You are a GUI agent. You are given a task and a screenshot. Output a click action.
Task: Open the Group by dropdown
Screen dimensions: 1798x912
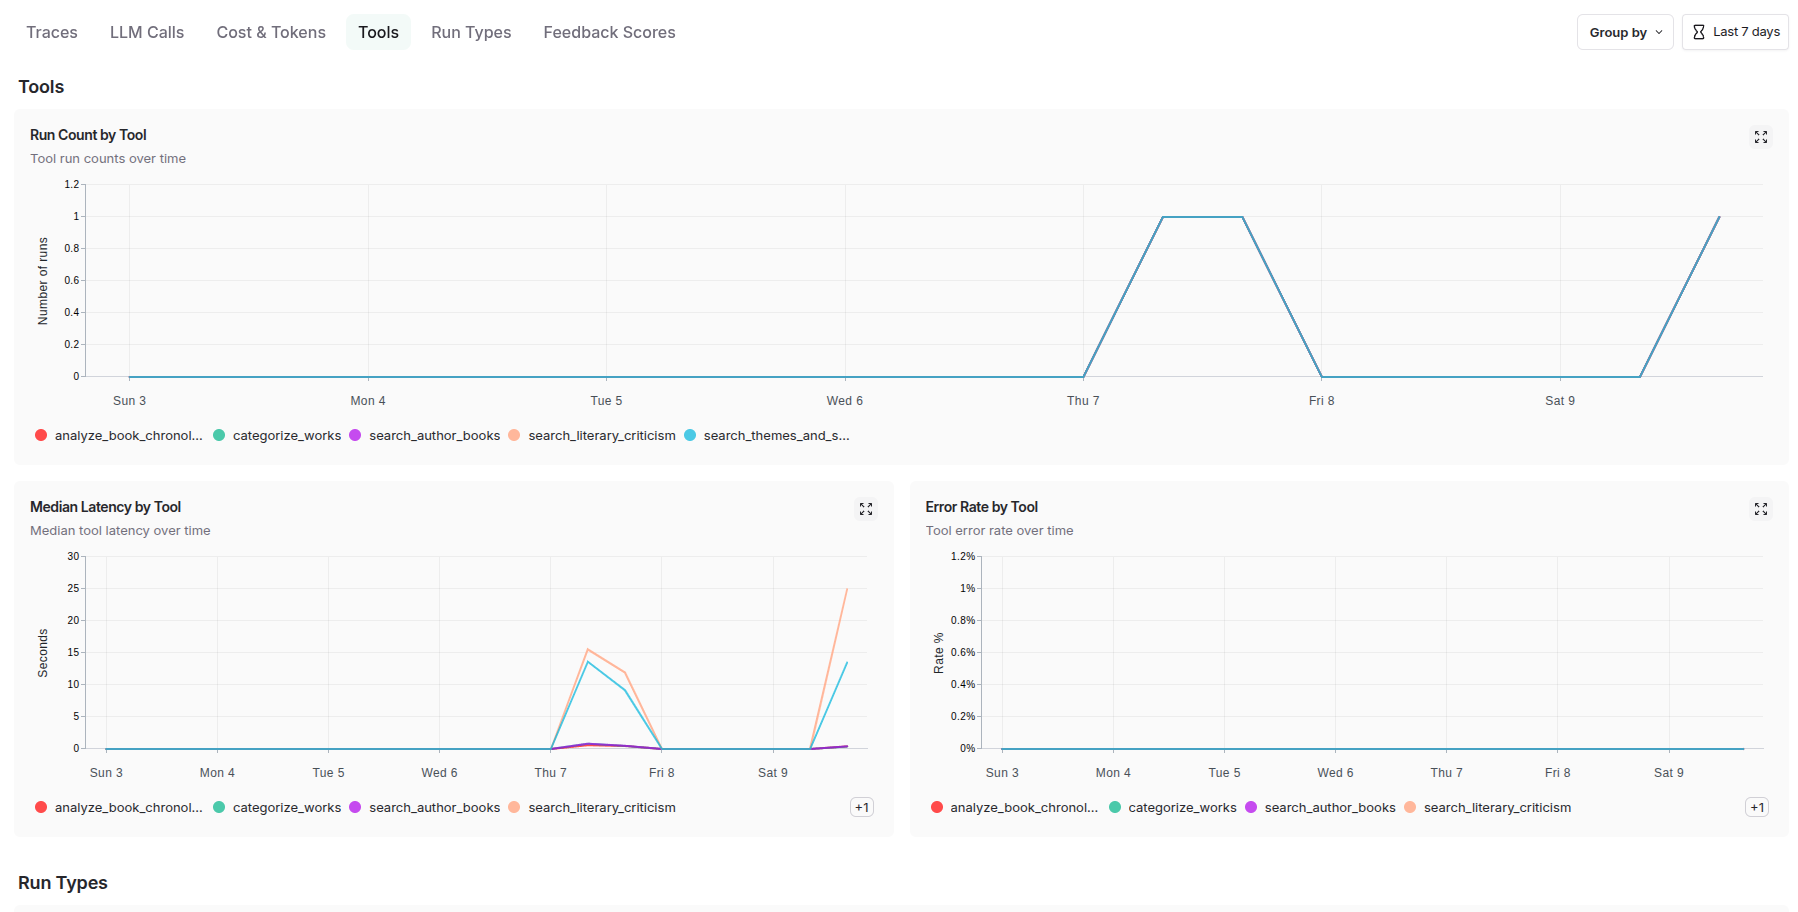point(1624,32)
